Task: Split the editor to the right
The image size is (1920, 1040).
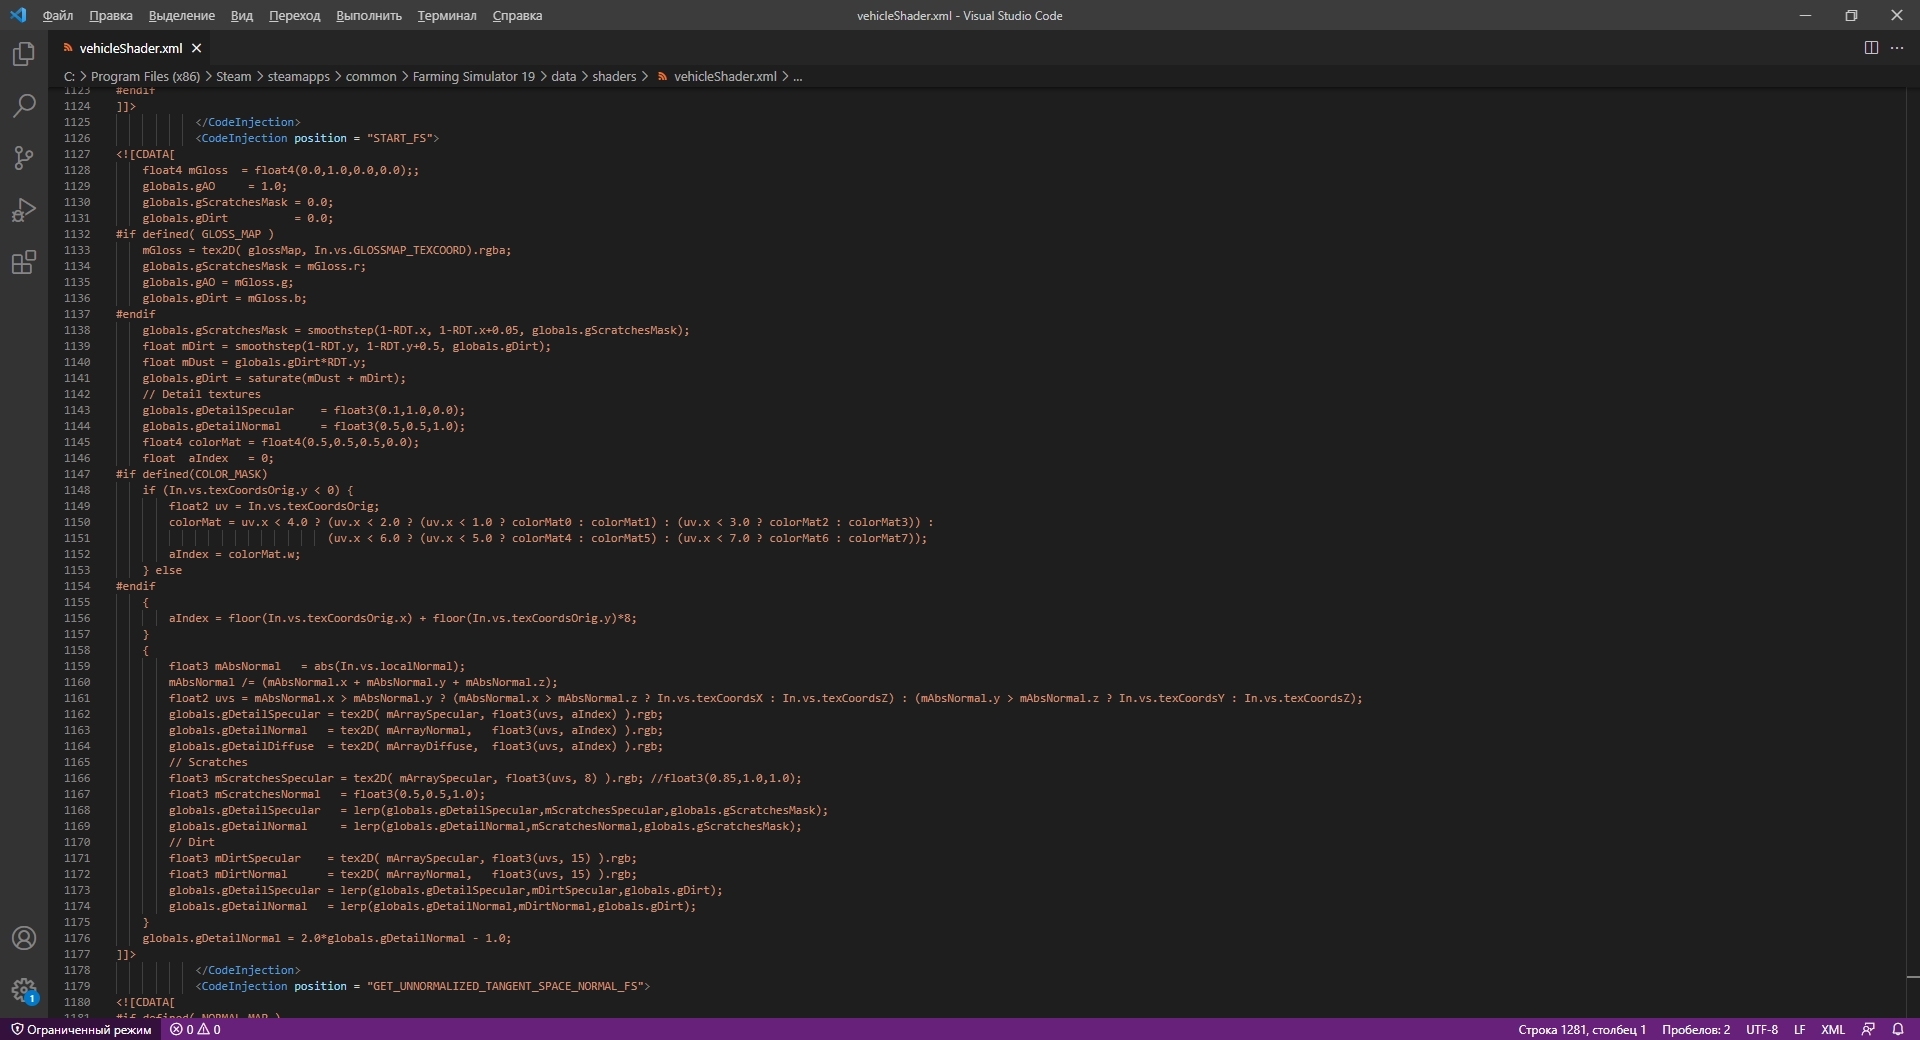Action: [1871, 48]
